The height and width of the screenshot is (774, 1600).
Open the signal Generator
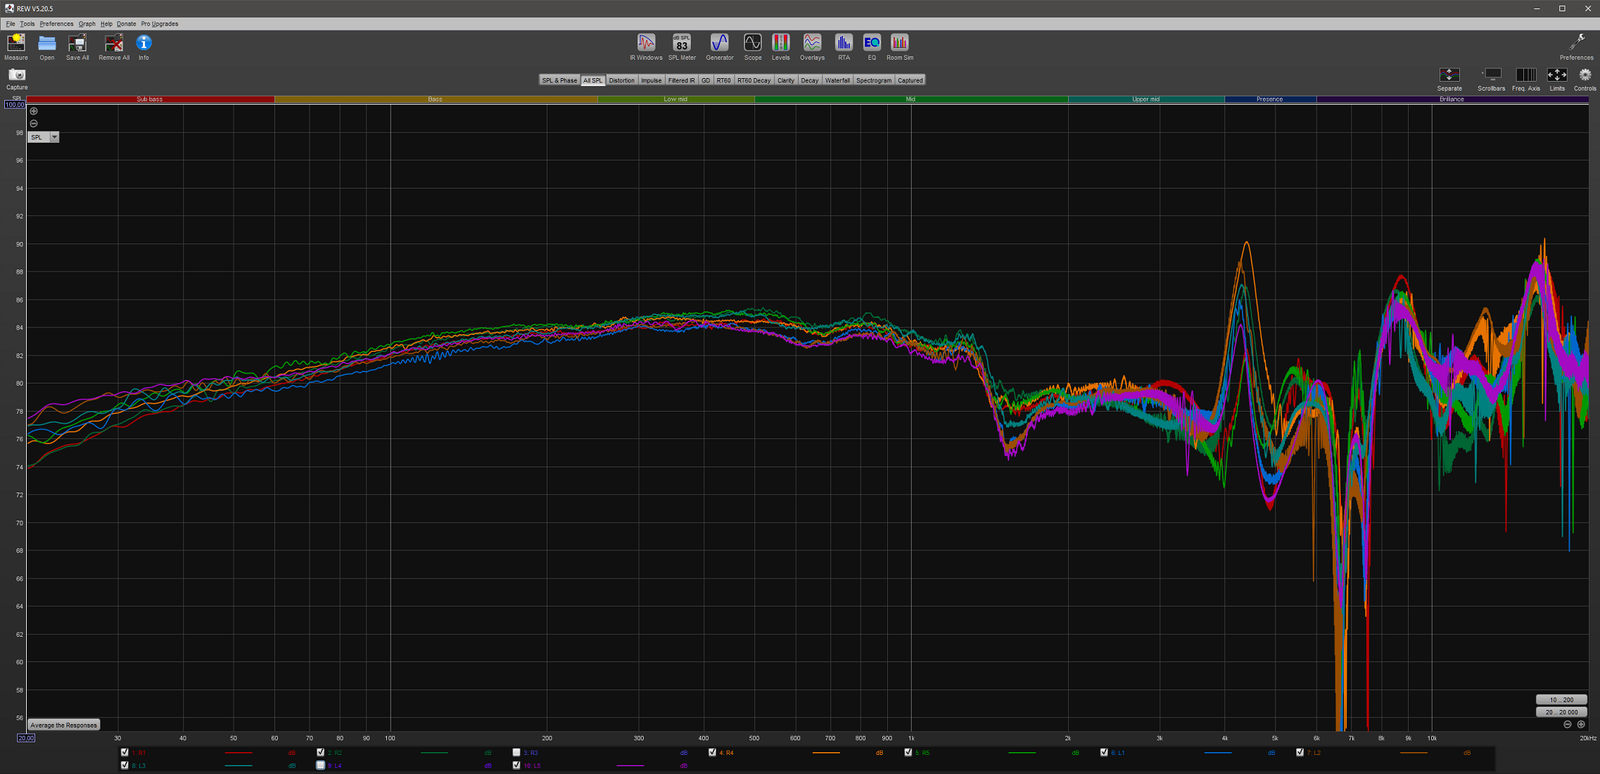click(x=719, y=43)
